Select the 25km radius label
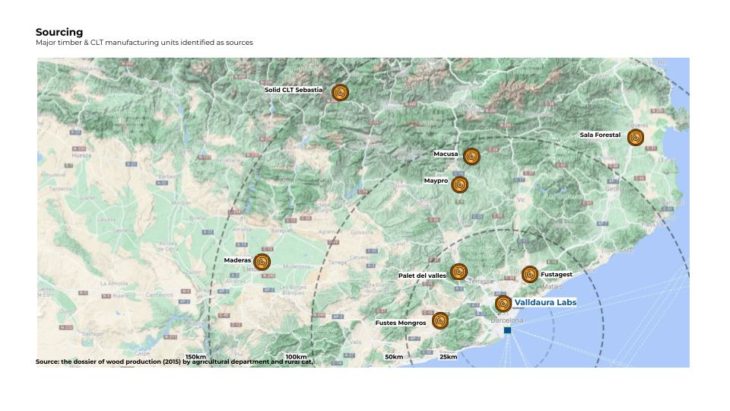The height and width of the screenshot is (411, 730). [x=448, y=357]
